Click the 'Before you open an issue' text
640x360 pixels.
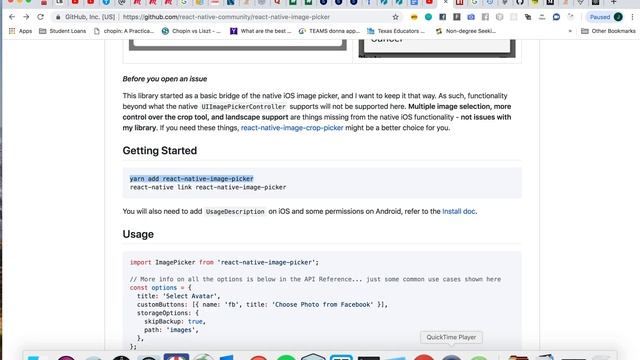(164, 79)
